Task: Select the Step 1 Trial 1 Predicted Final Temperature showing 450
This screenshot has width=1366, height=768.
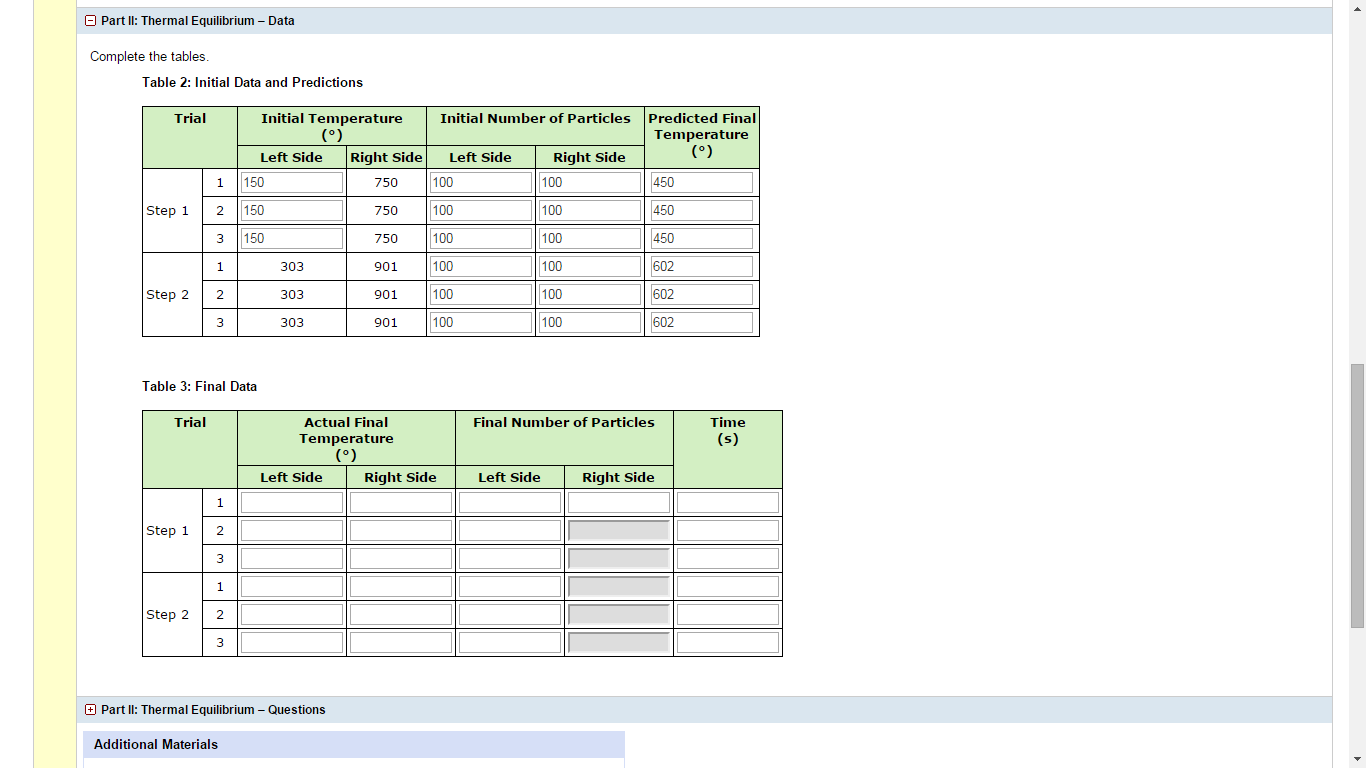Action: [x=698, y=181]
